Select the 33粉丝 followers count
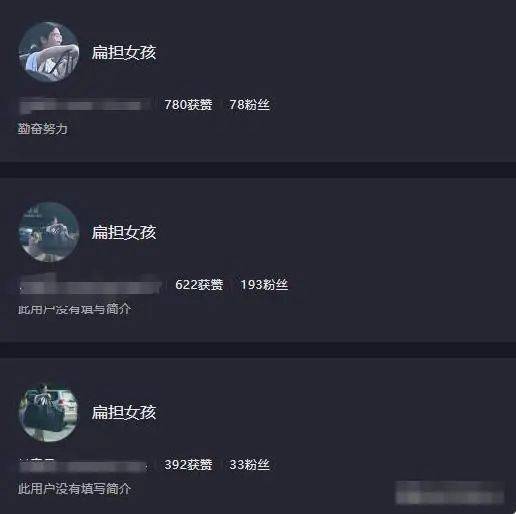 click(x=250, y=465)
